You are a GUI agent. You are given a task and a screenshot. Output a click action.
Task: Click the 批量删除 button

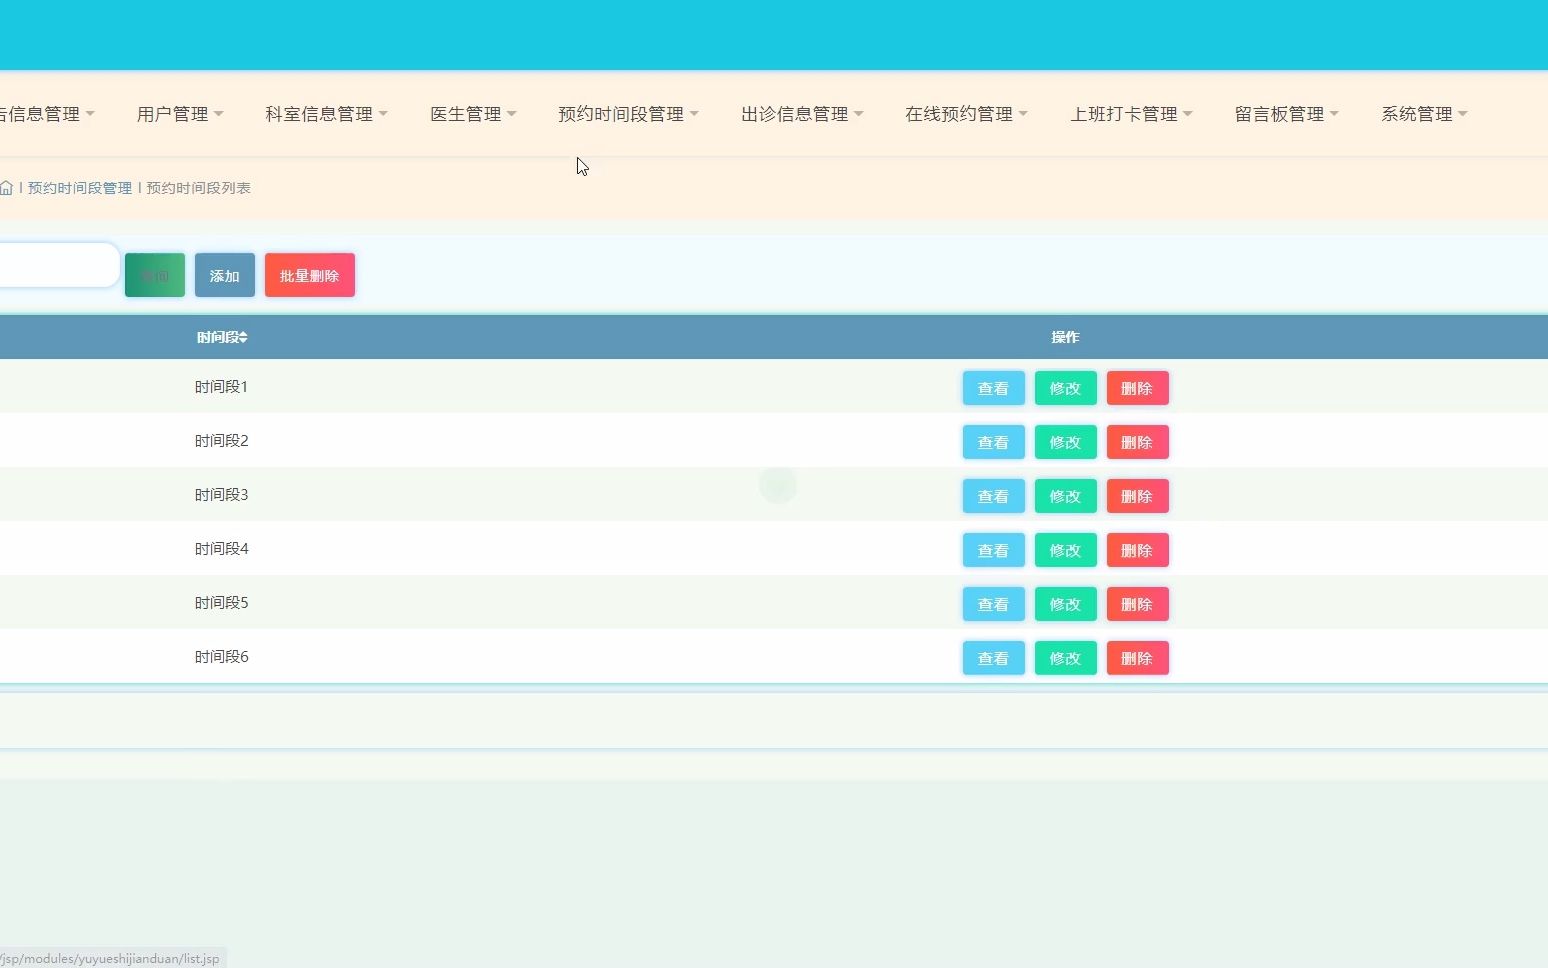tap(310, 275)
